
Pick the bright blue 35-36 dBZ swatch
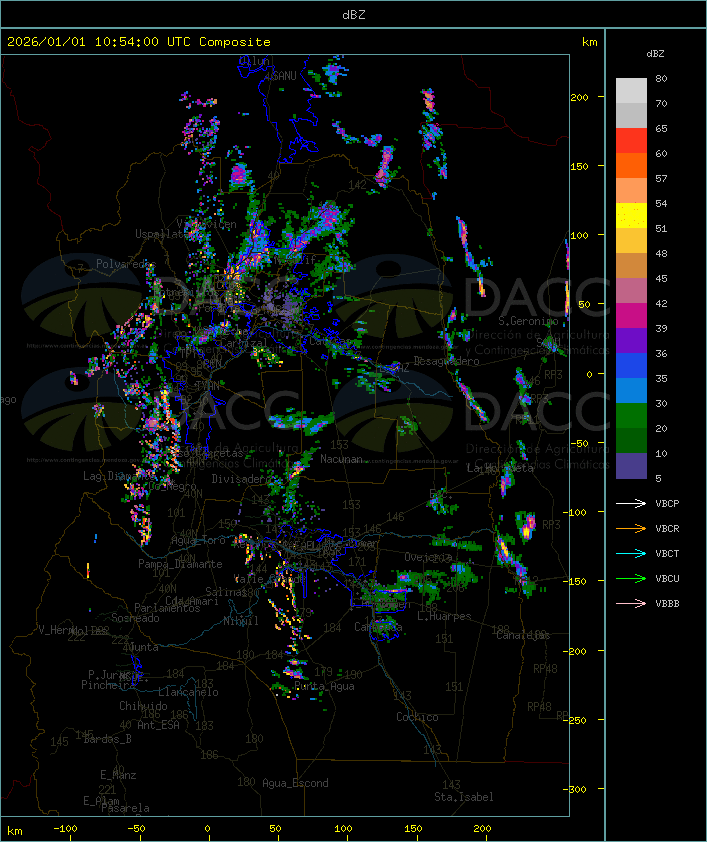pos(631,366)
